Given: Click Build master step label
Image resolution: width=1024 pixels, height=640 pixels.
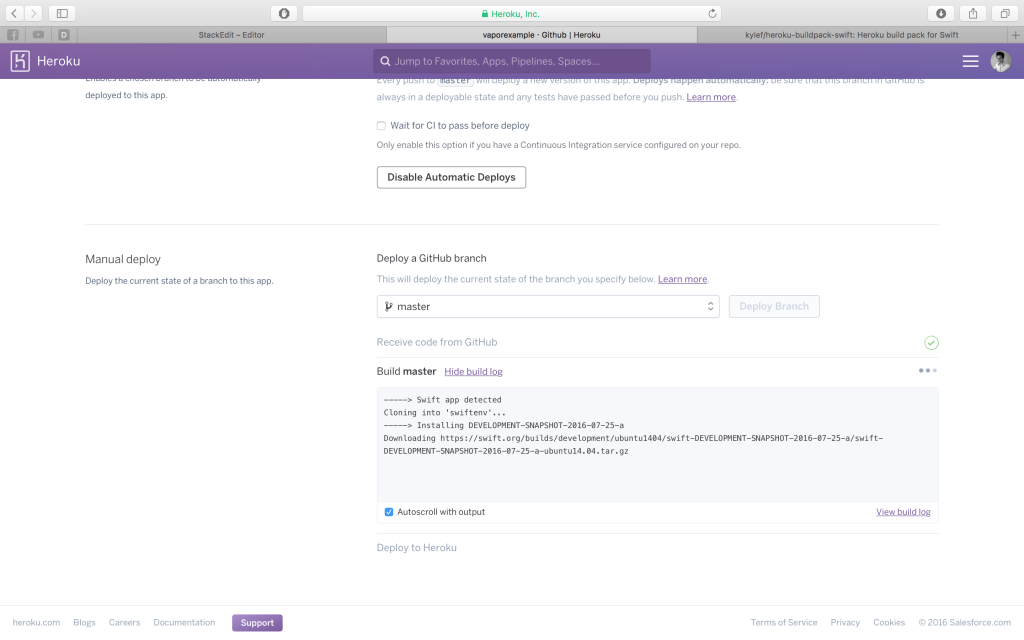Looking at the screenshot, I should click(x=406, y=371).
